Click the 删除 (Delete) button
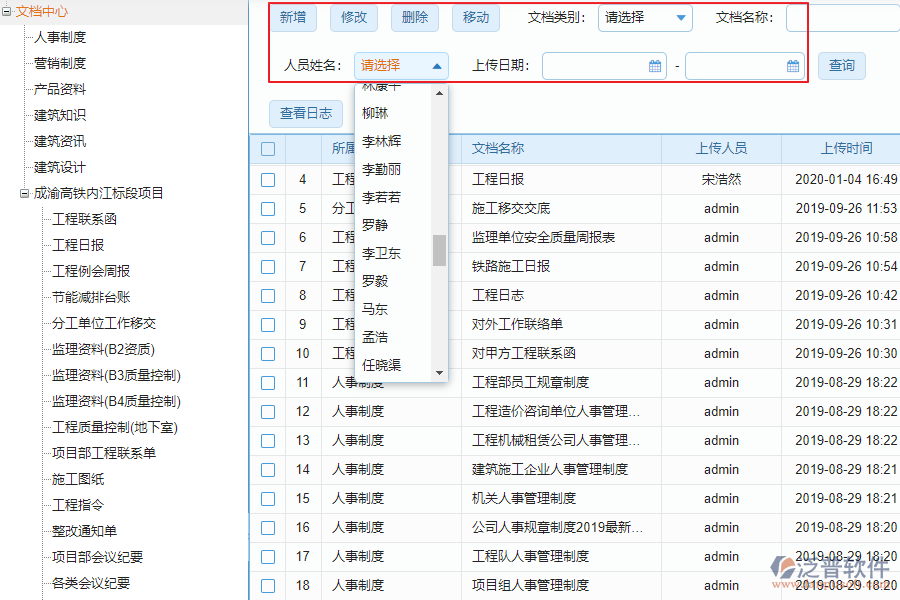 pyautogui.click(x=414, y=18)
